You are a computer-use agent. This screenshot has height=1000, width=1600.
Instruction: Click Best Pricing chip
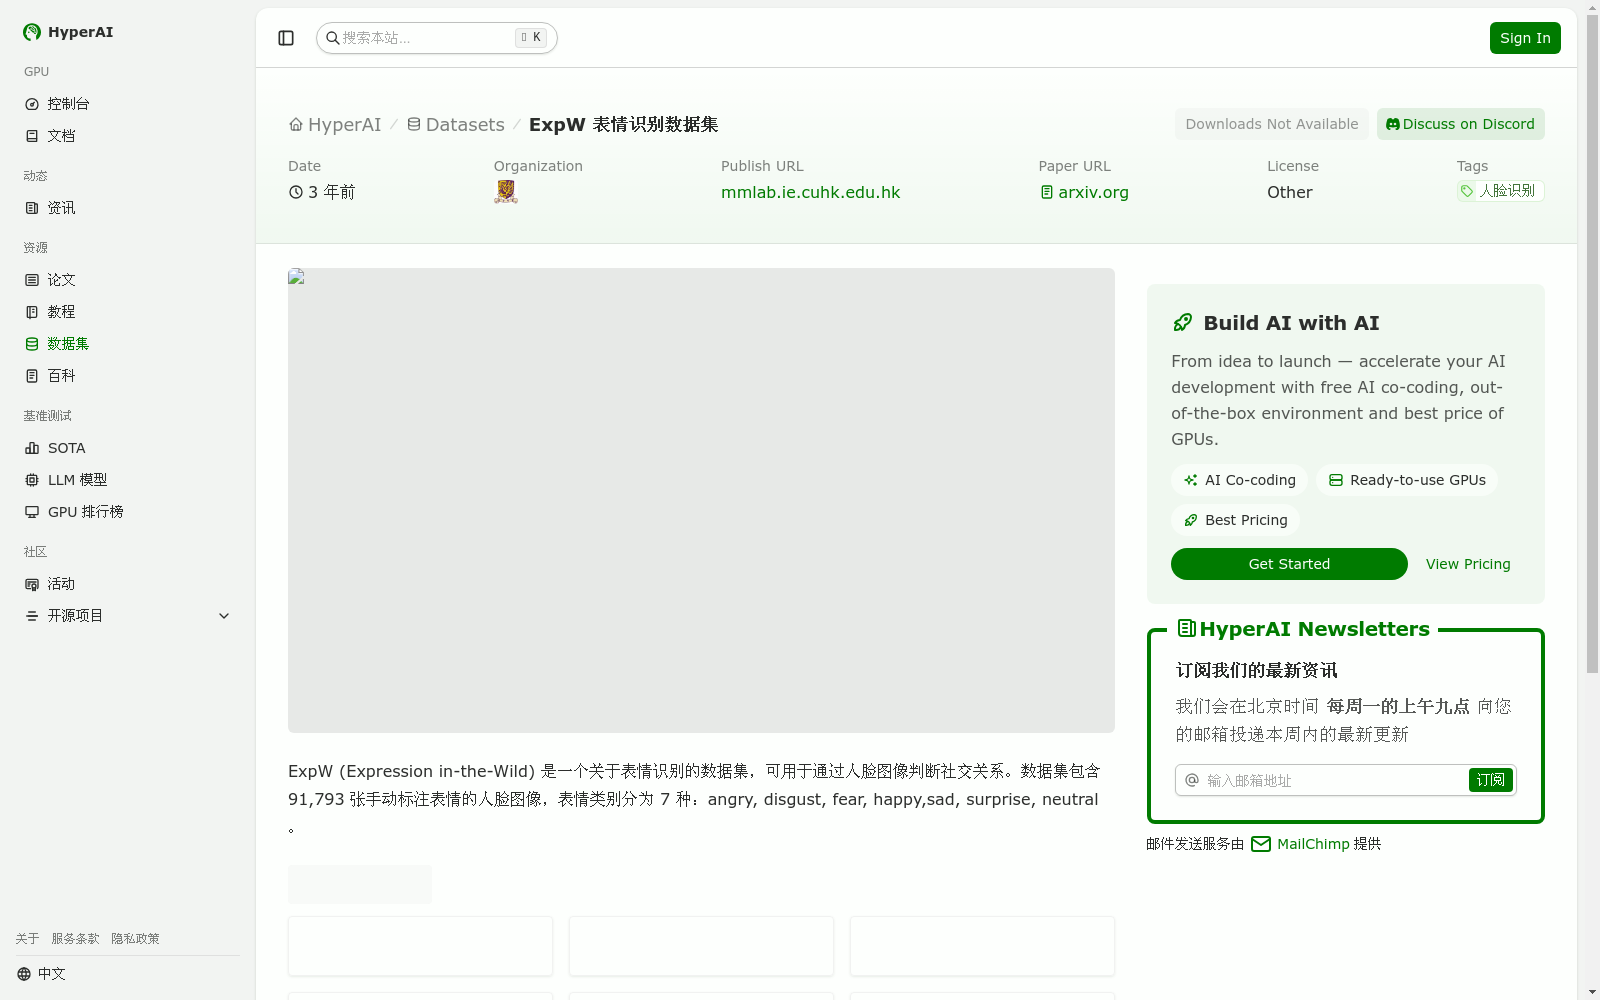[1235, 520]
